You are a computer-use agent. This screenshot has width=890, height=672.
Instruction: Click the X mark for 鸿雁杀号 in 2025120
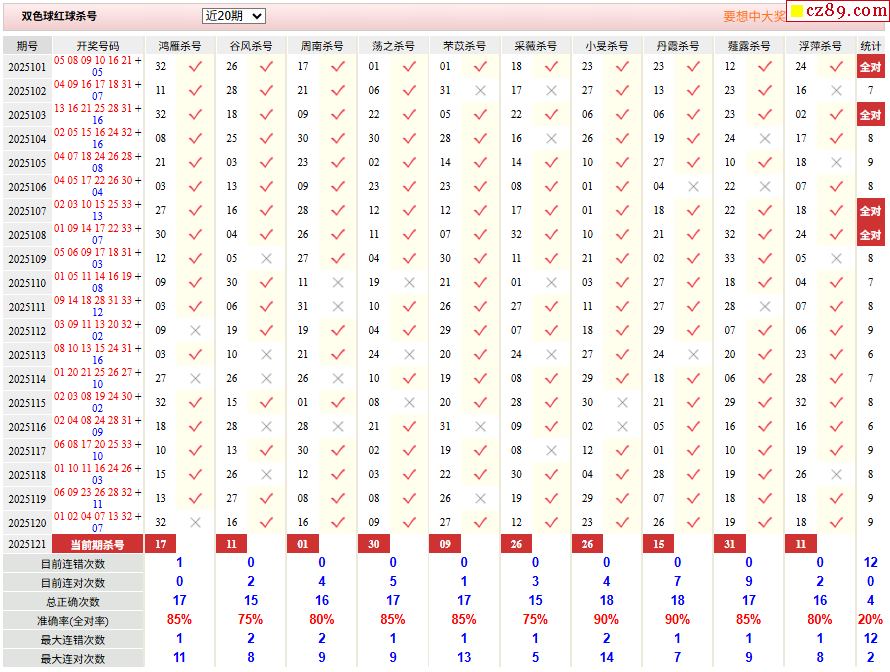[x=195, y=522]
